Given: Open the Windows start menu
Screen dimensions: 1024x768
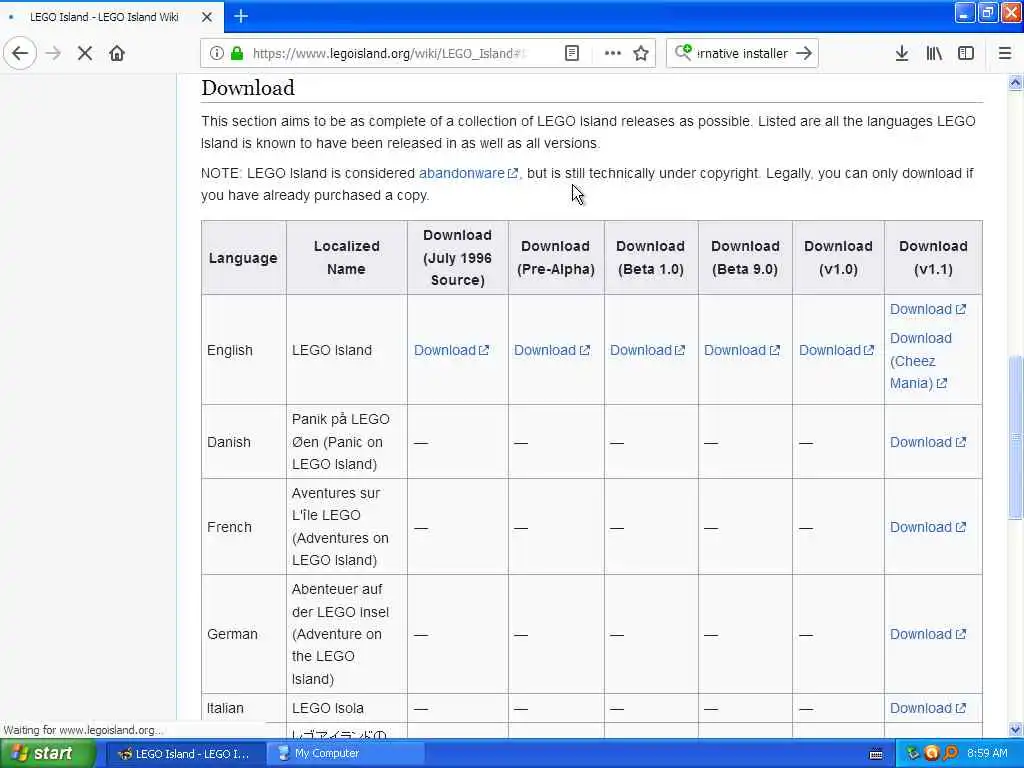Looking at the screenshot, I should (x=48, y=754).
